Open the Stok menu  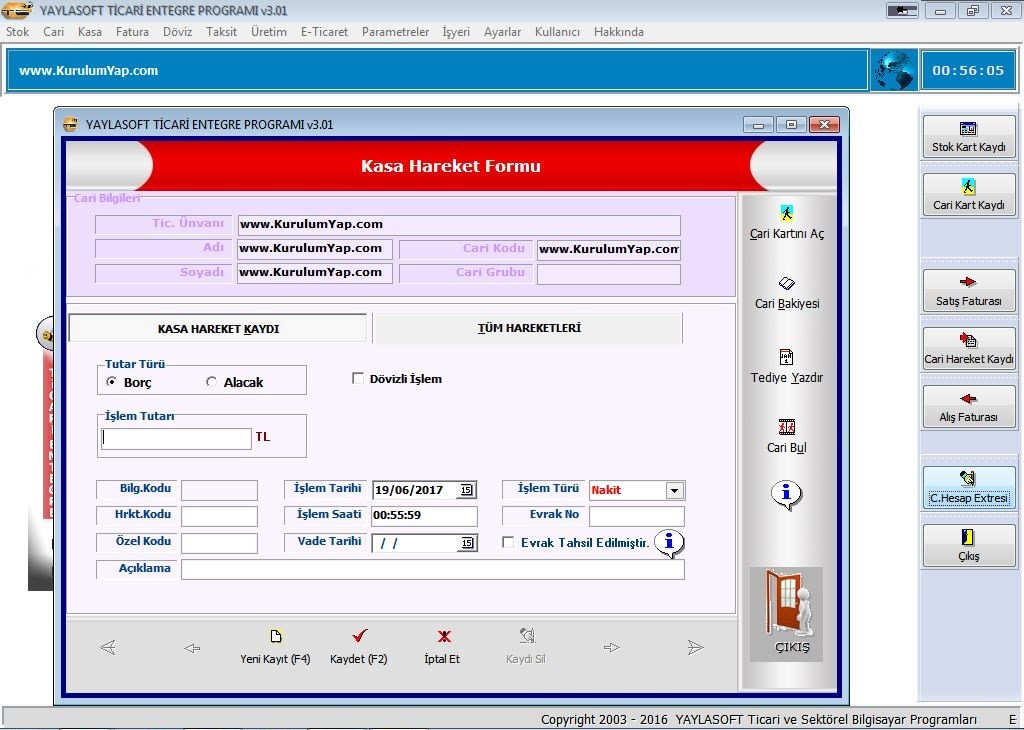[x=18, y=31]
